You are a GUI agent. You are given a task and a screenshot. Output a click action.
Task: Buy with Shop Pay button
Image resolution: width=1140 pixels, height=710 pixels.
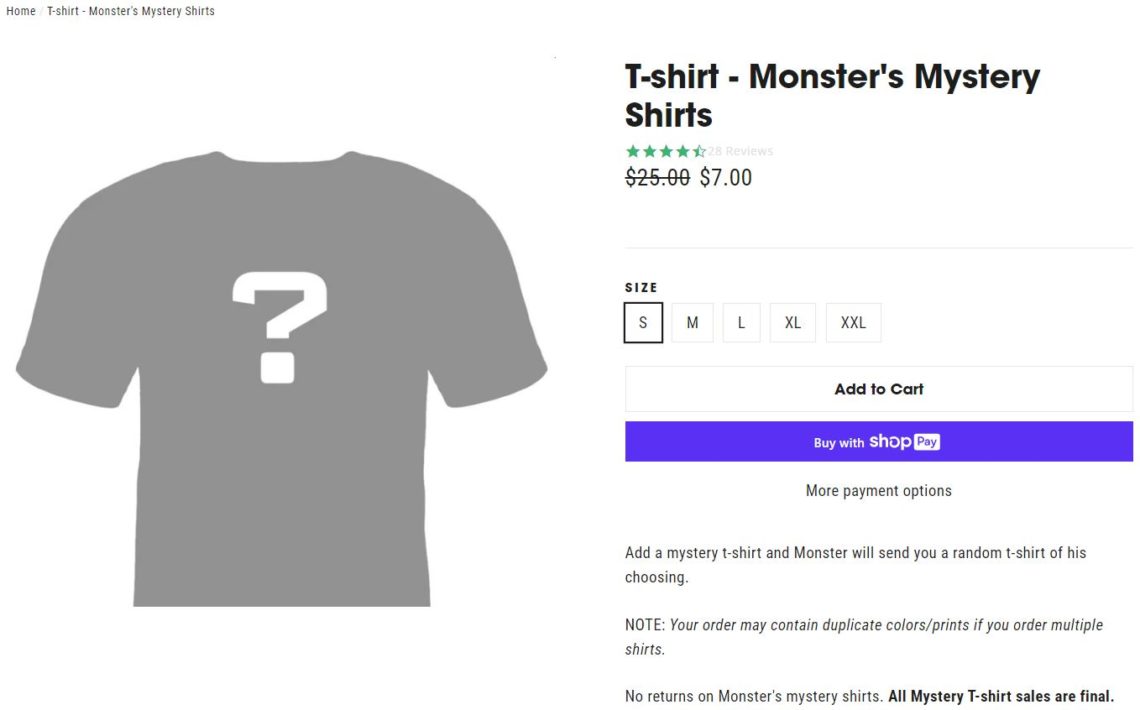[x=878, y=442]
